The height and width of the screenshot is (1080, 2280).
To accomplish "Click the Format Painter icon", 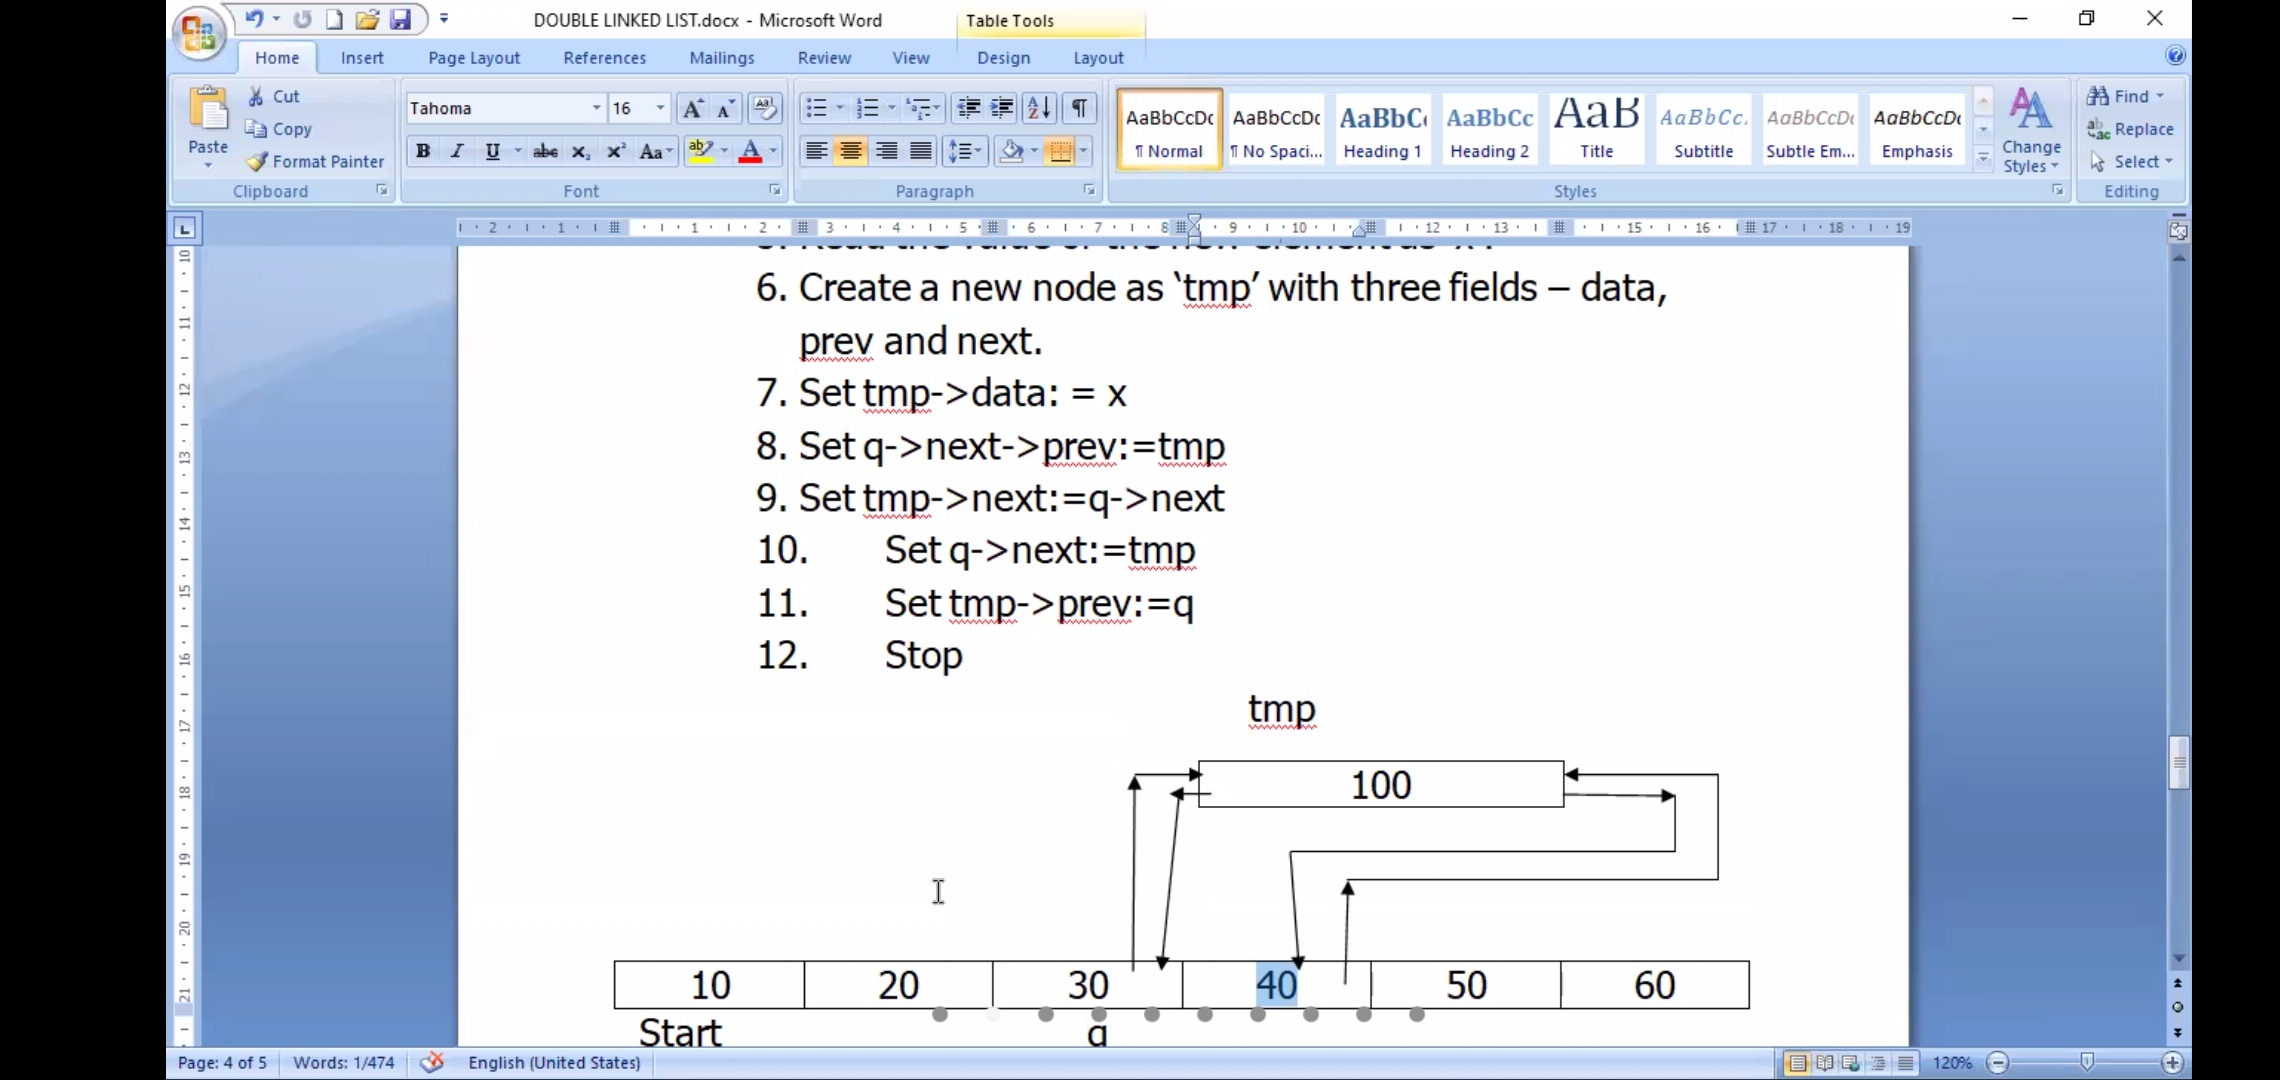I will click(x=258, y=161).
